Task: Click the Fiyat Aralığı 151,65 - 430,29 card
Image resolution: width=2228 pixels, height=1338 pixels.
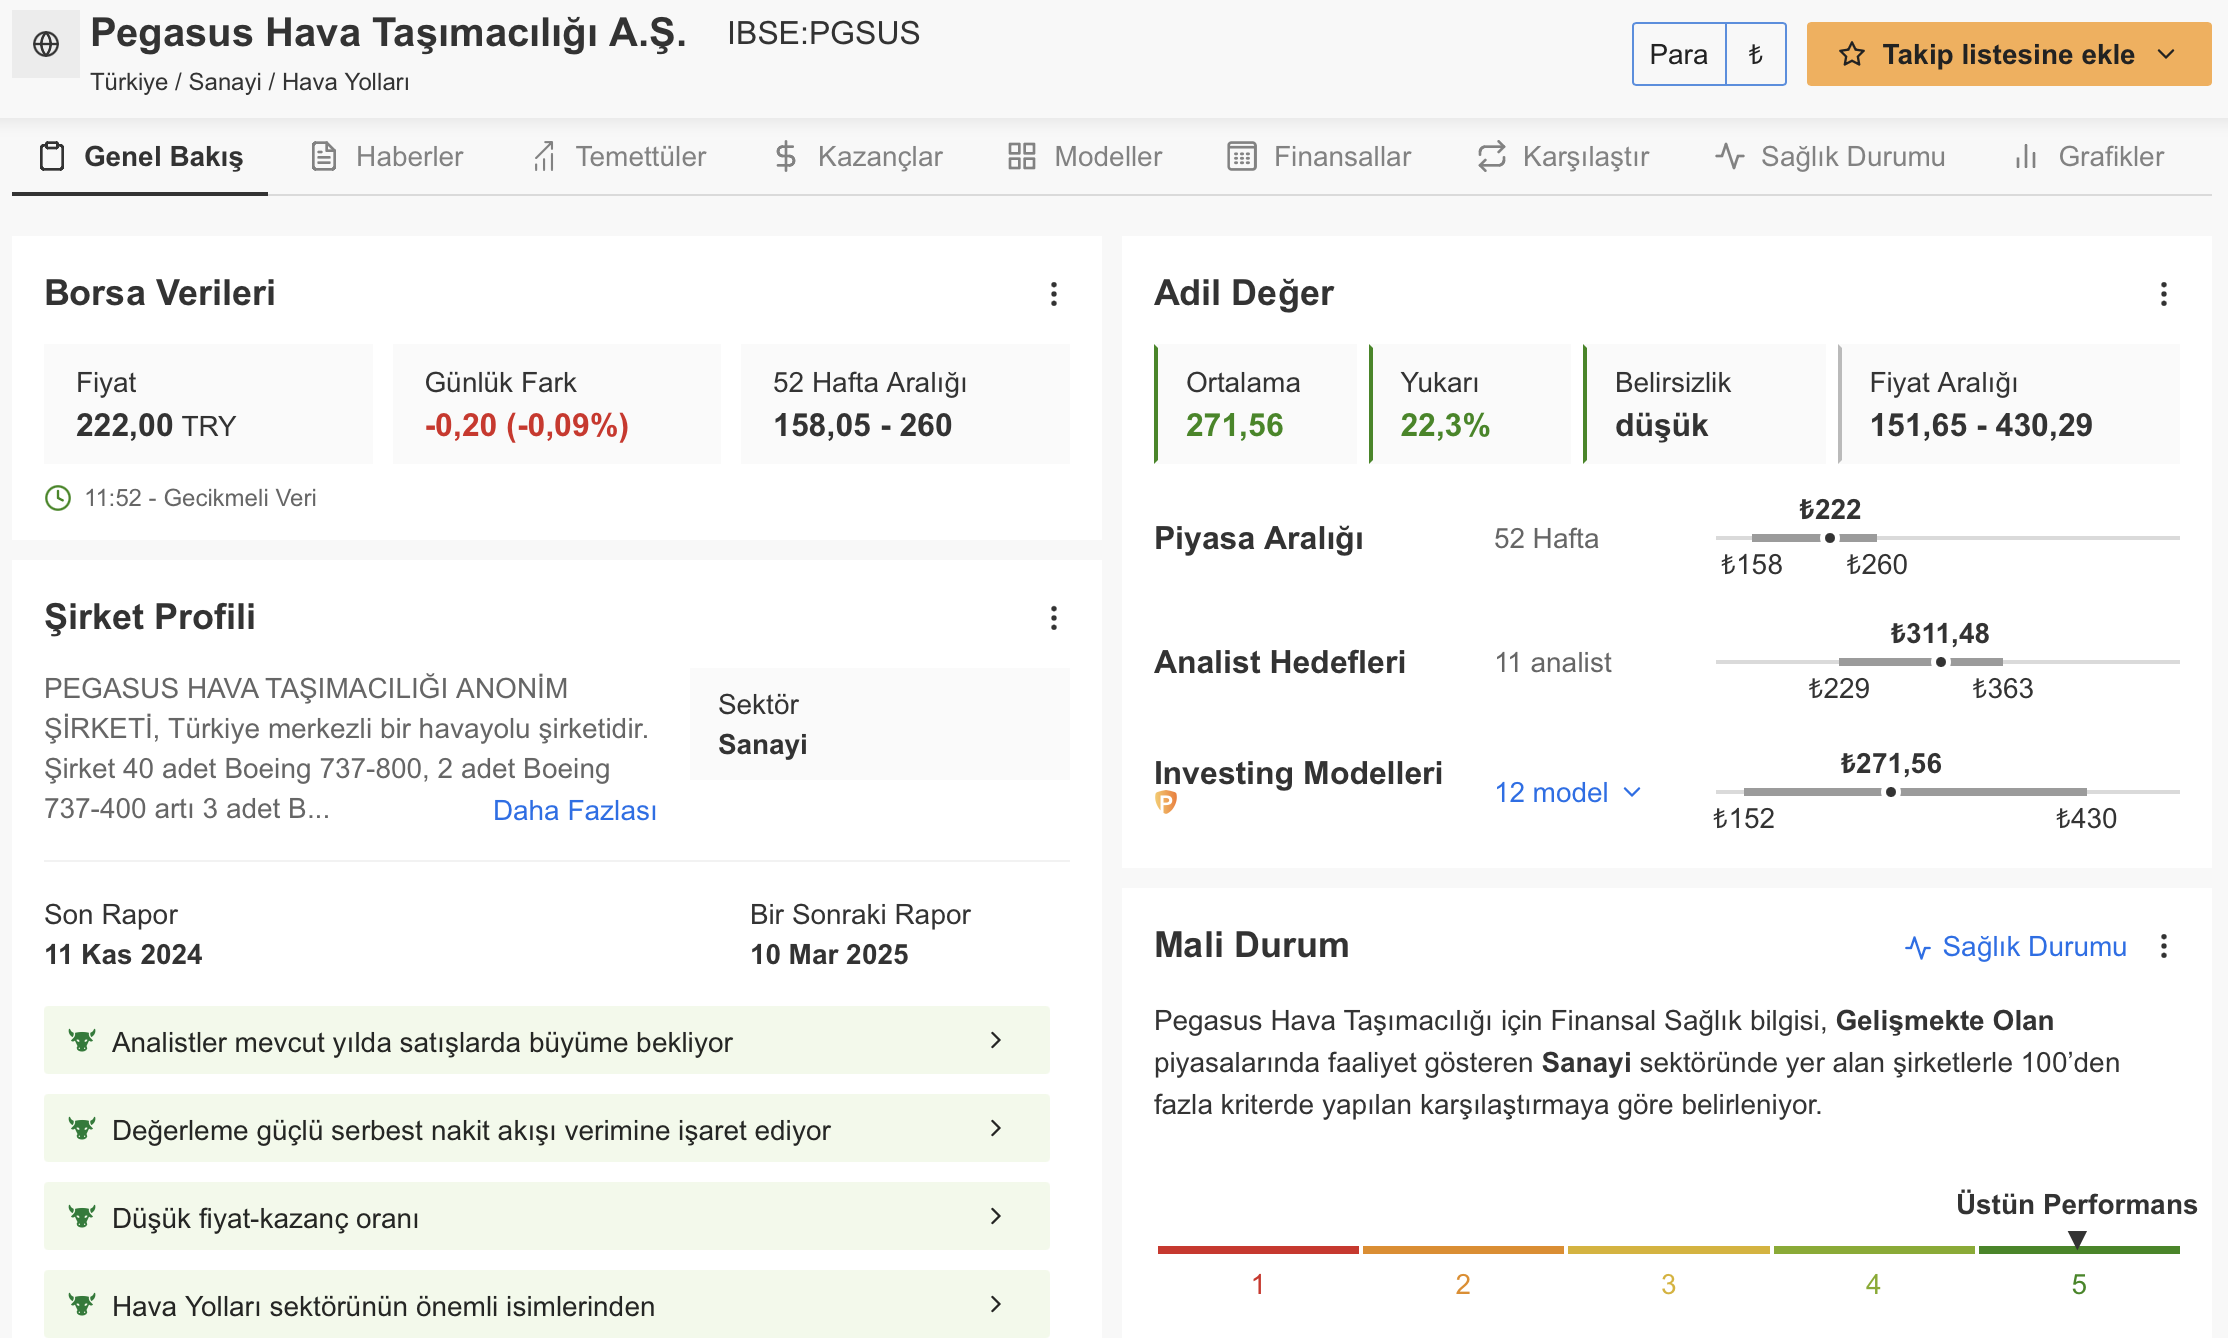Action: point(2009,404)
